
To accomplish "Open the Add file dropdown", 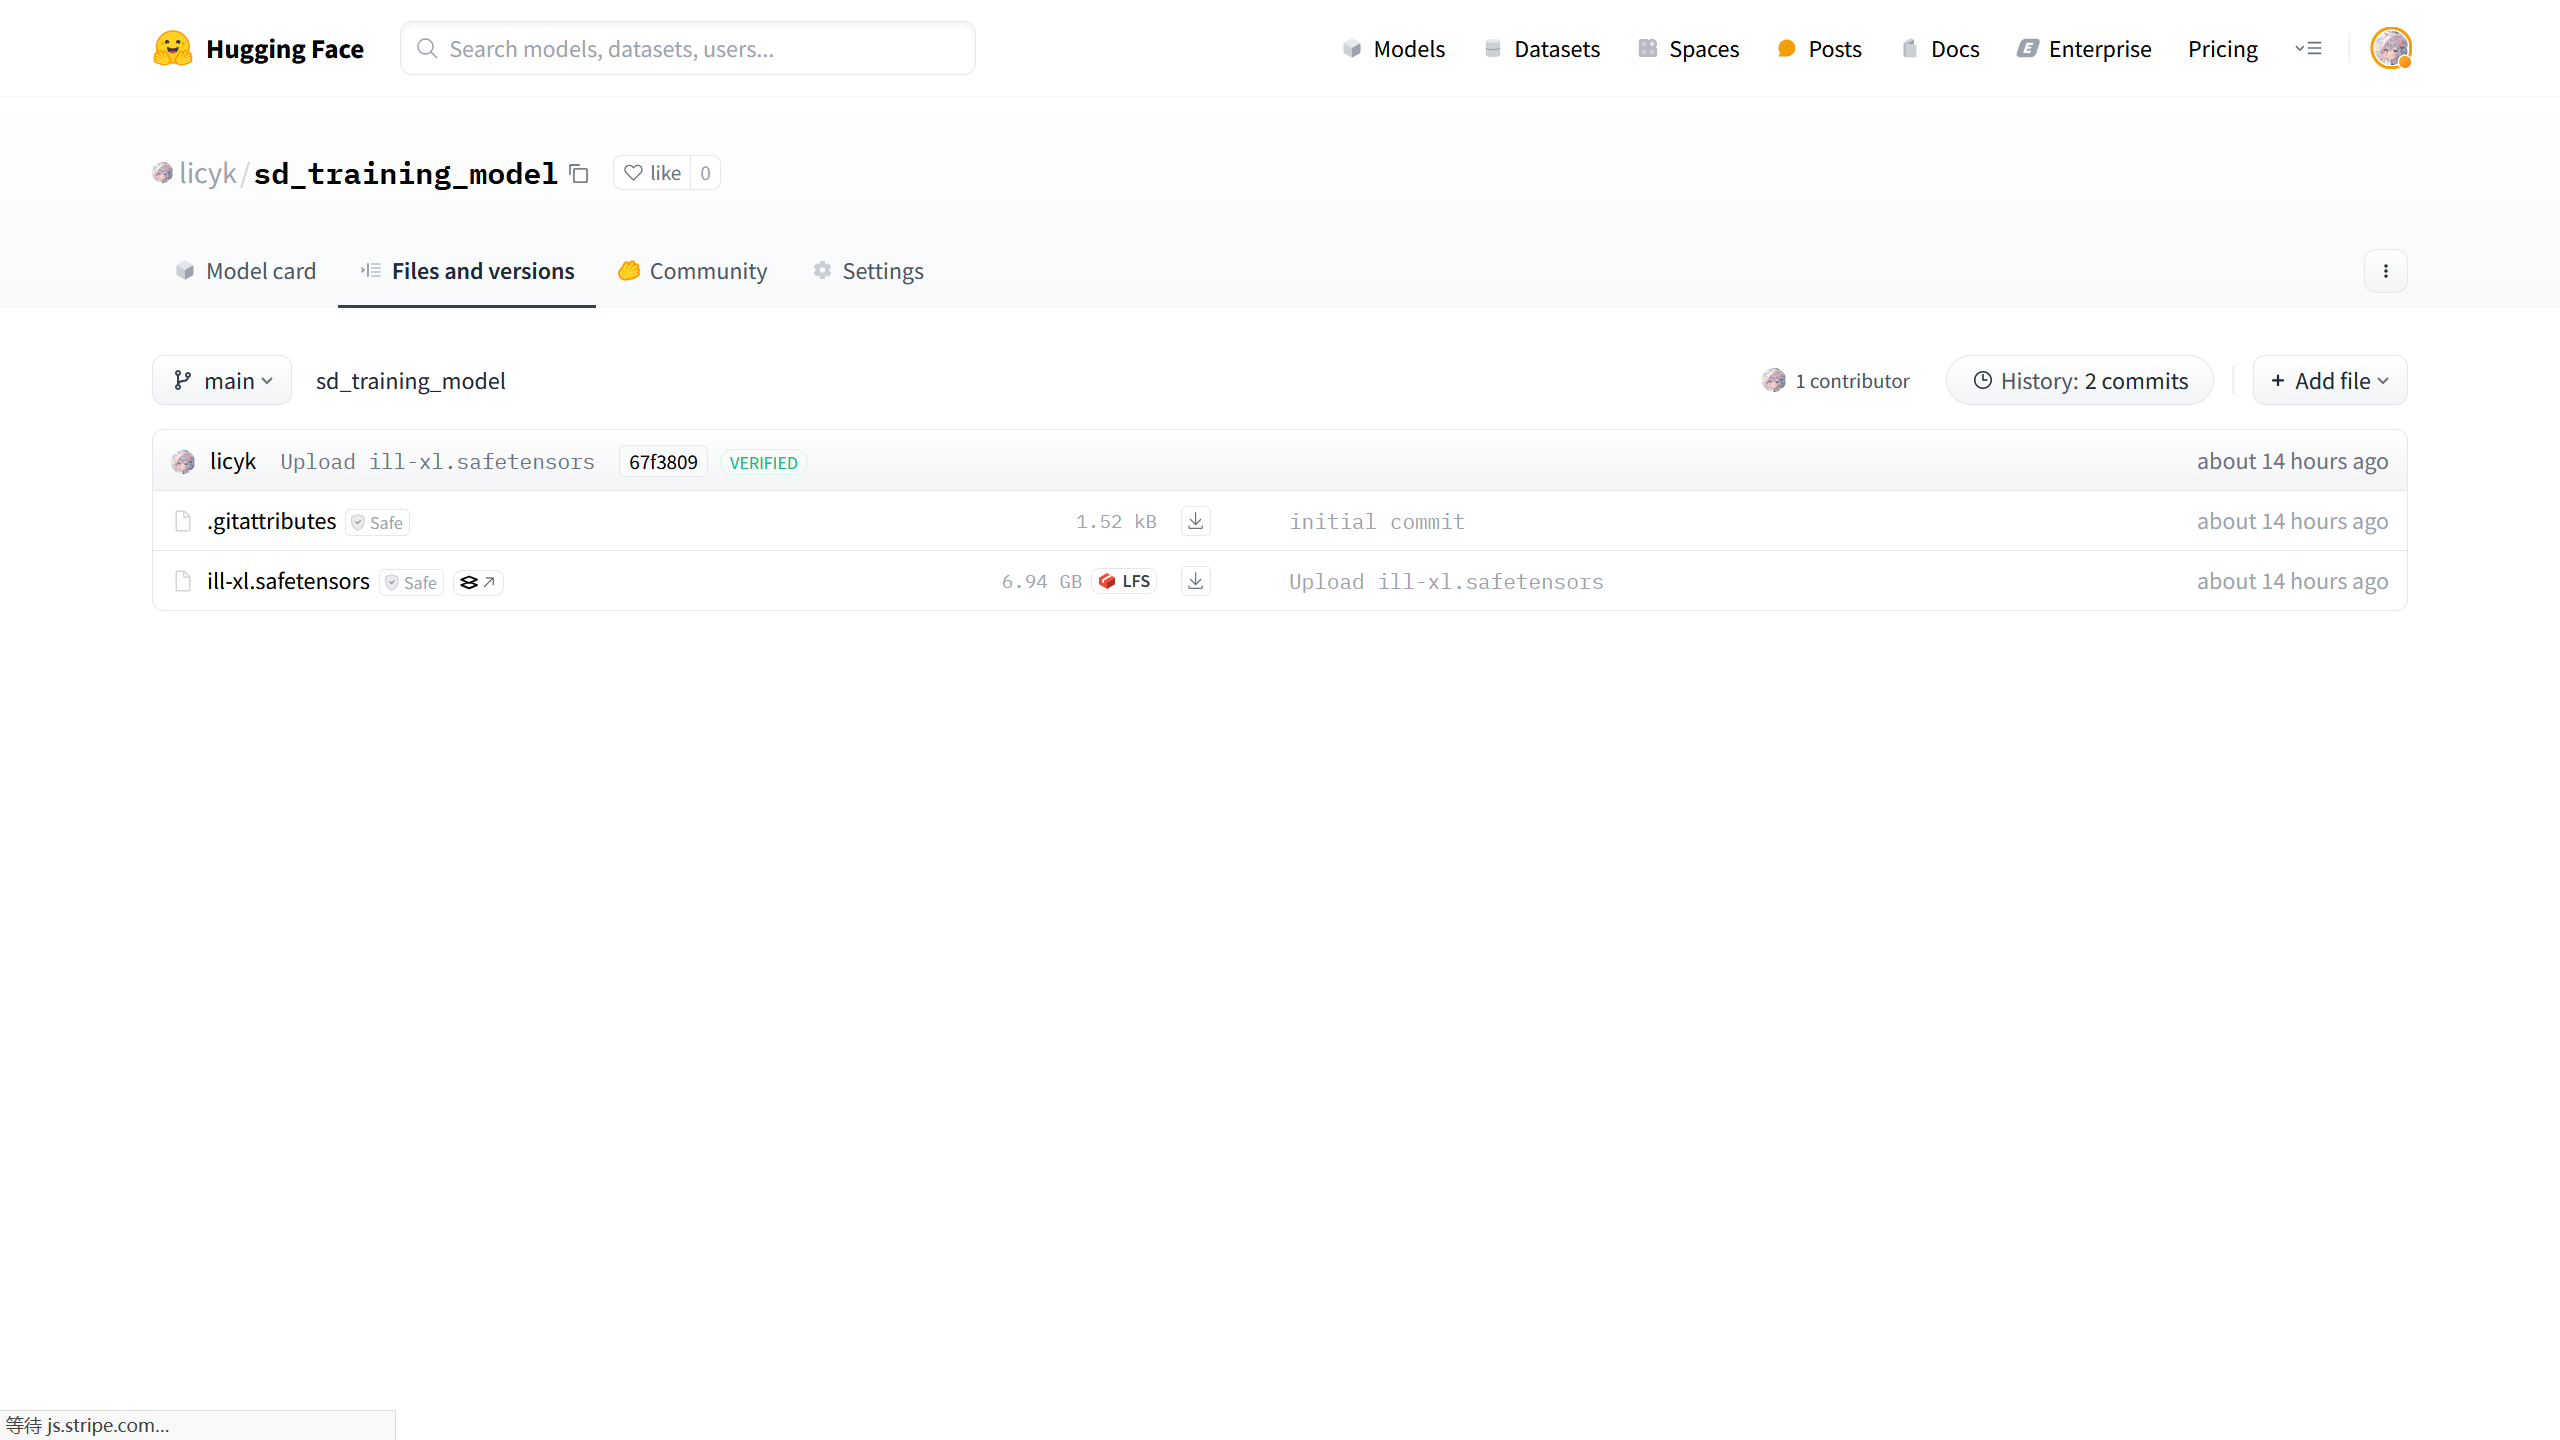I will [2329, 380].
